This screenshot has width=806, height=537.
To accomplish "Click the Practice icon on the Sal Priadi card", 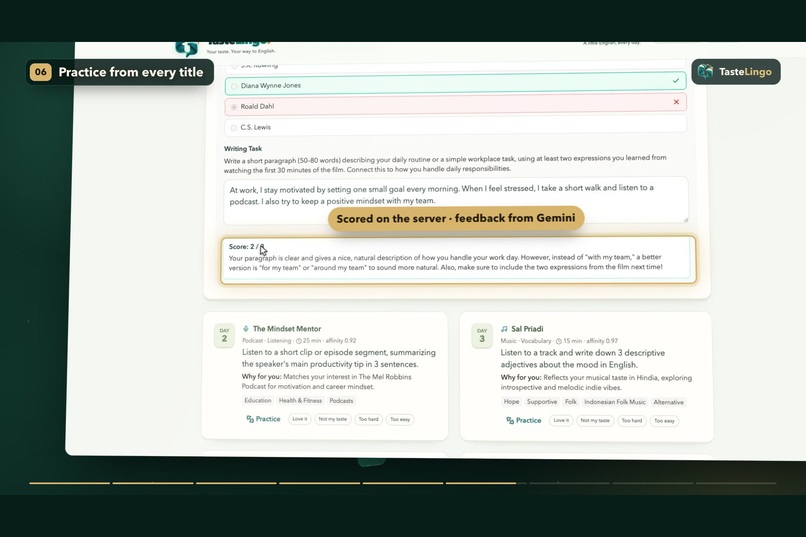I will (x=510, y=420).
